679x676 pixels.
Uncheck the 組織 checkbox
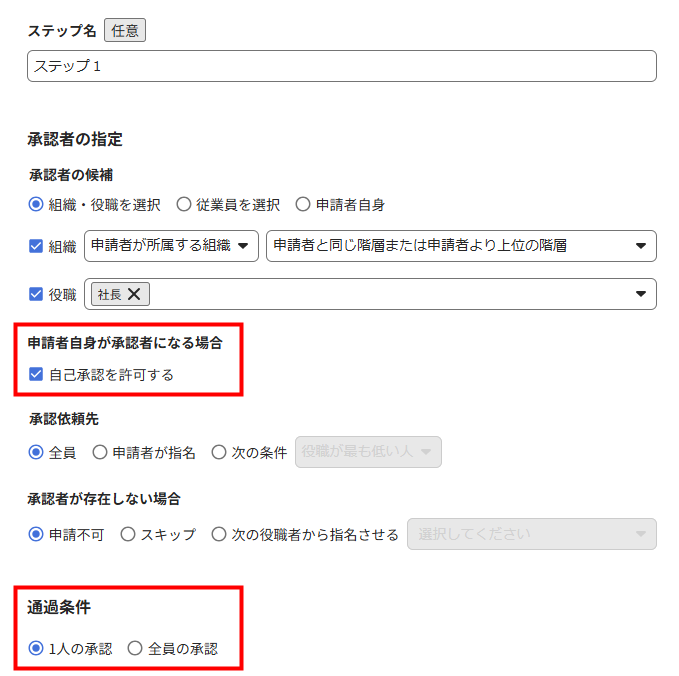(36, 246)
